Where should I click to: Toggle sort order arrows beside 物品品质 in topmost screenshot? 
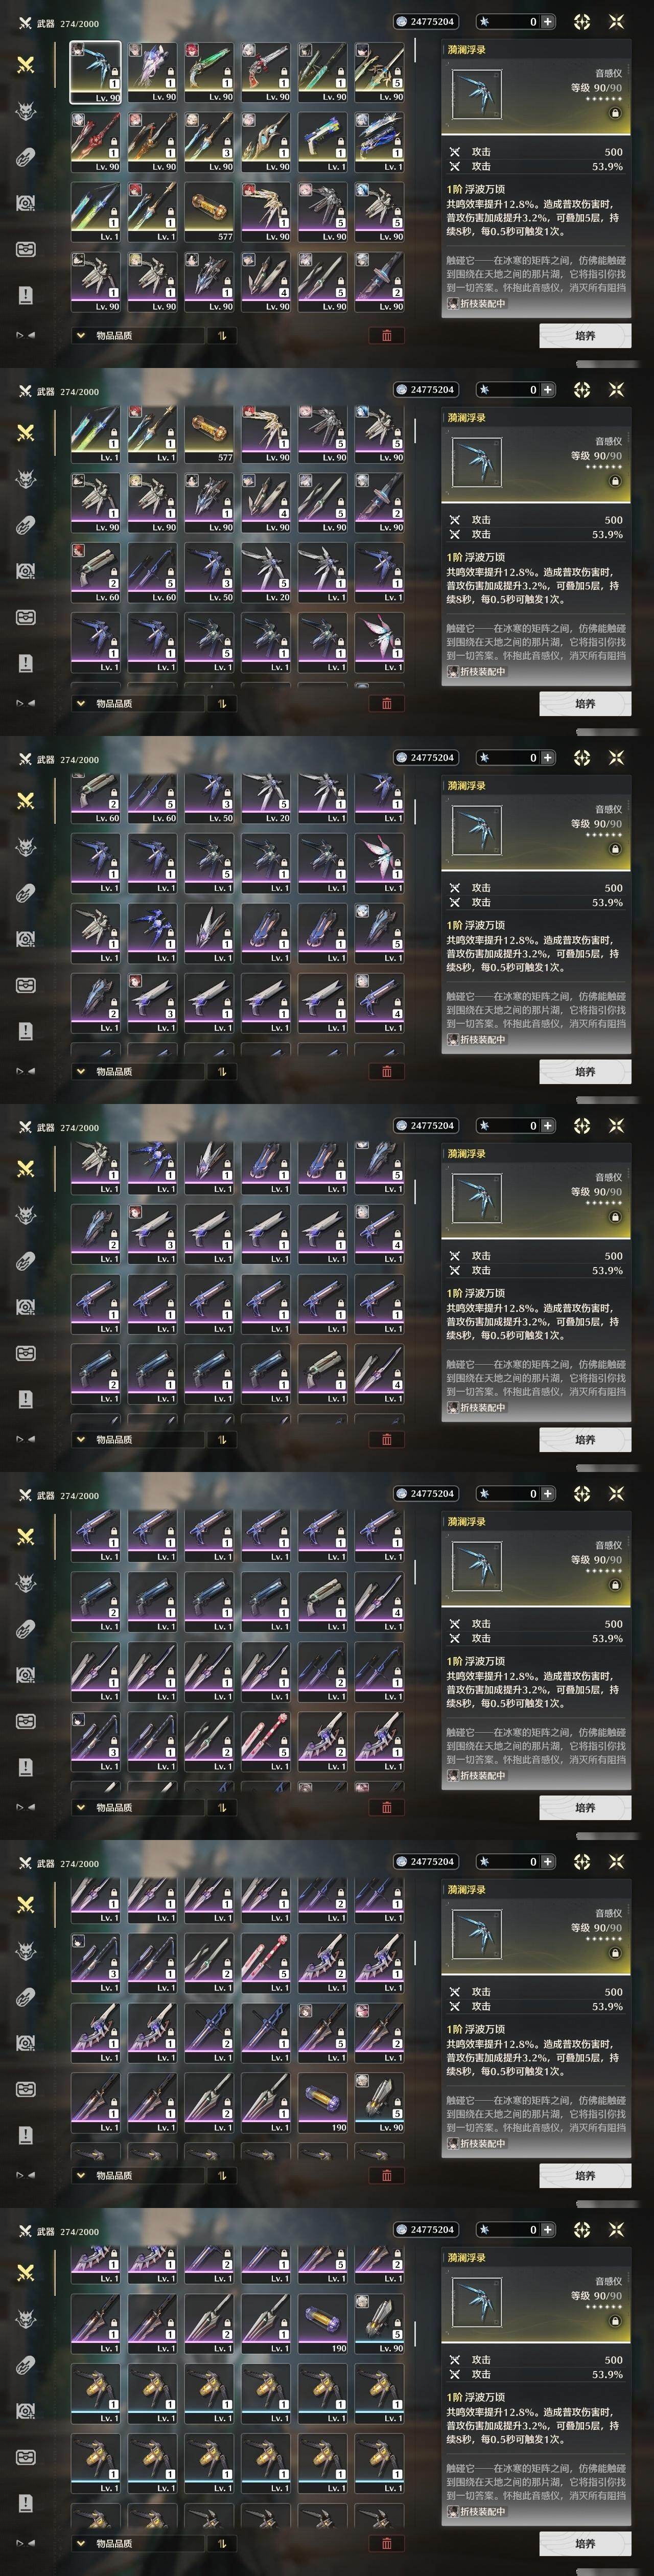tap(222, 336)
